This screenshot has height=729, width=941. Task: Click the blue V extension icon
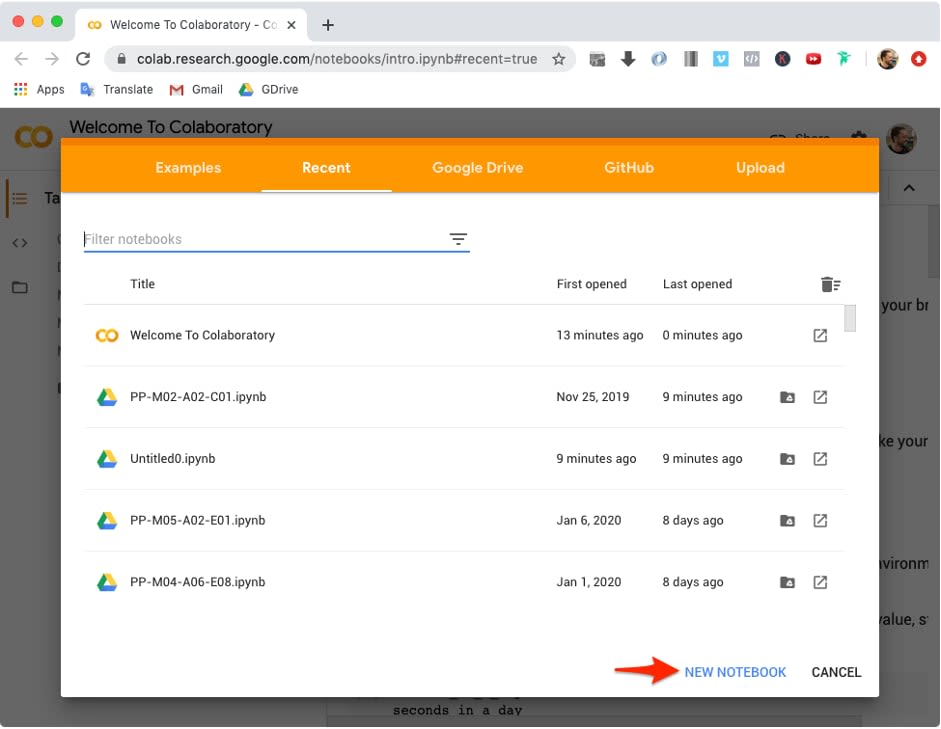720,59
